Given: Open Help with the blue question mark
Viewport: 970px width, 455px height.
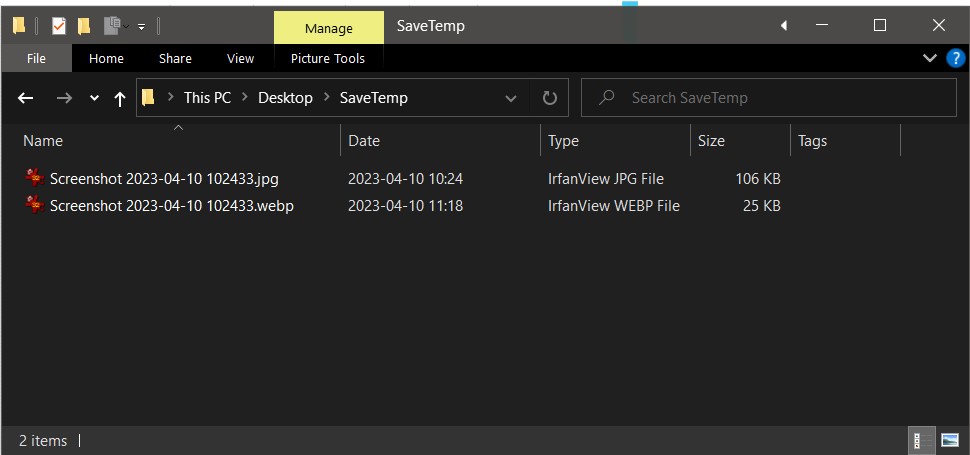Looking at the screenshot, I should 954,58.
